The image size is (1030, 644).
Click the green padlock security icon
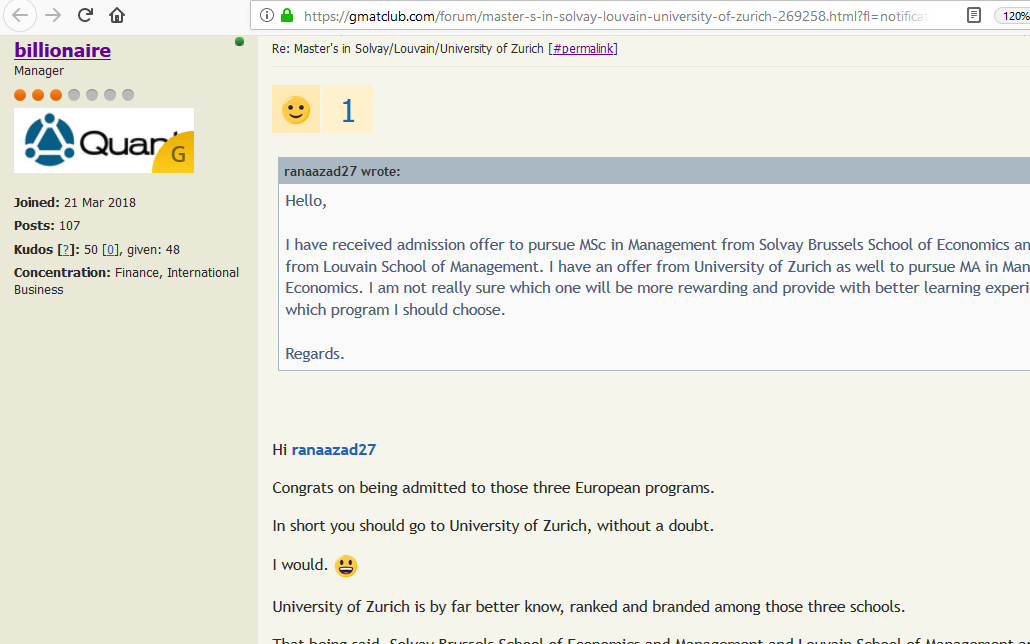pos(287,15)
